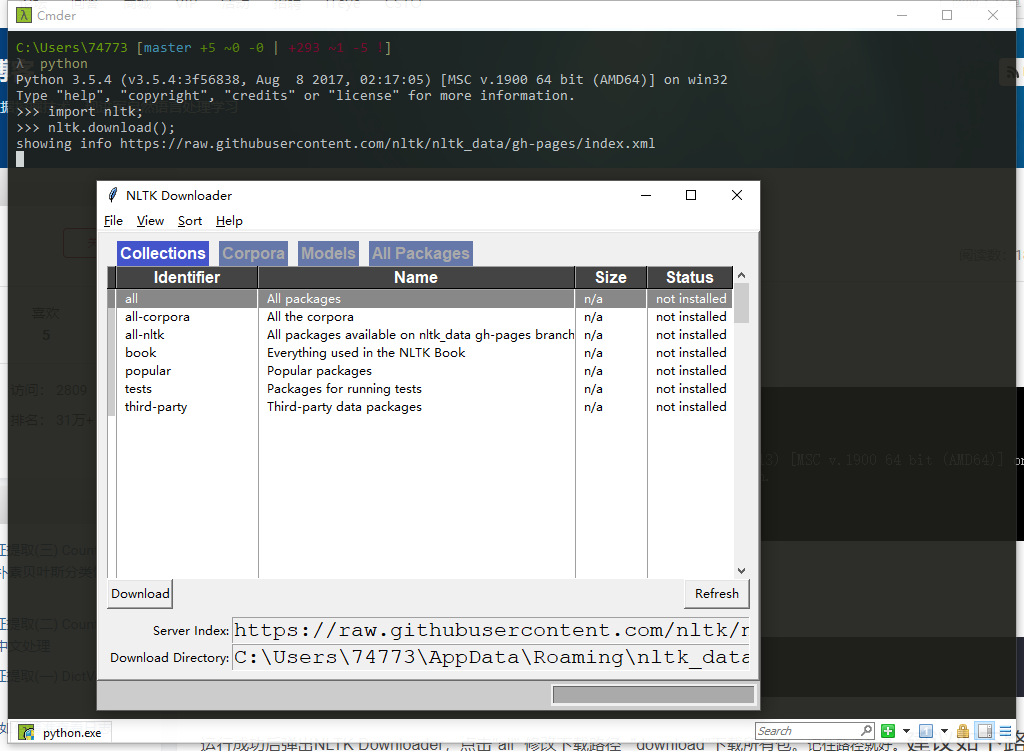This screenshot has height=751, width=1024.
Task: Click the Refresh button
Action: click(716, 594)
